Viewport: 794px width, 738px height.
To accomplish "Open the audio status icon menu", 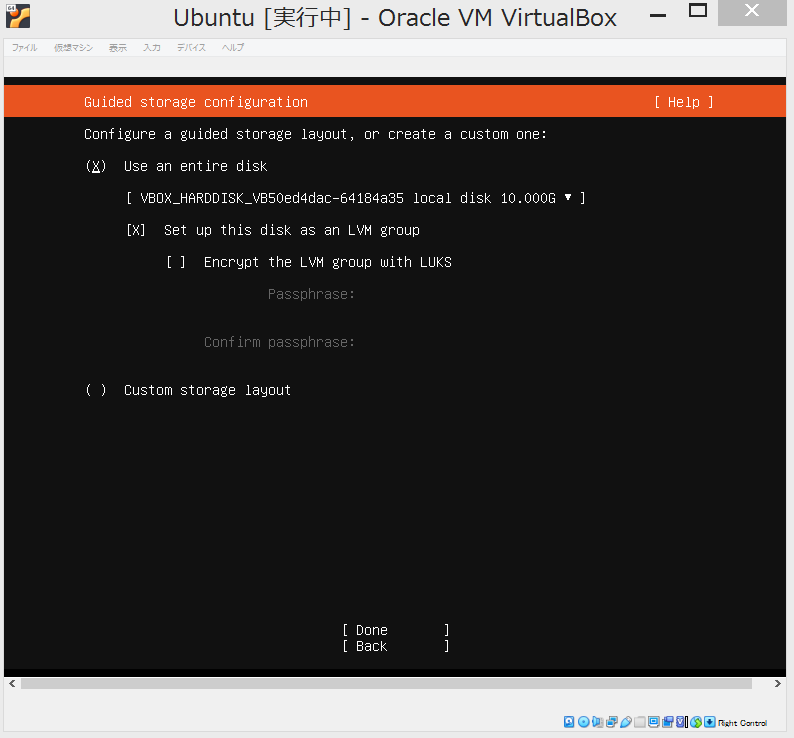I will click(598, 722).
